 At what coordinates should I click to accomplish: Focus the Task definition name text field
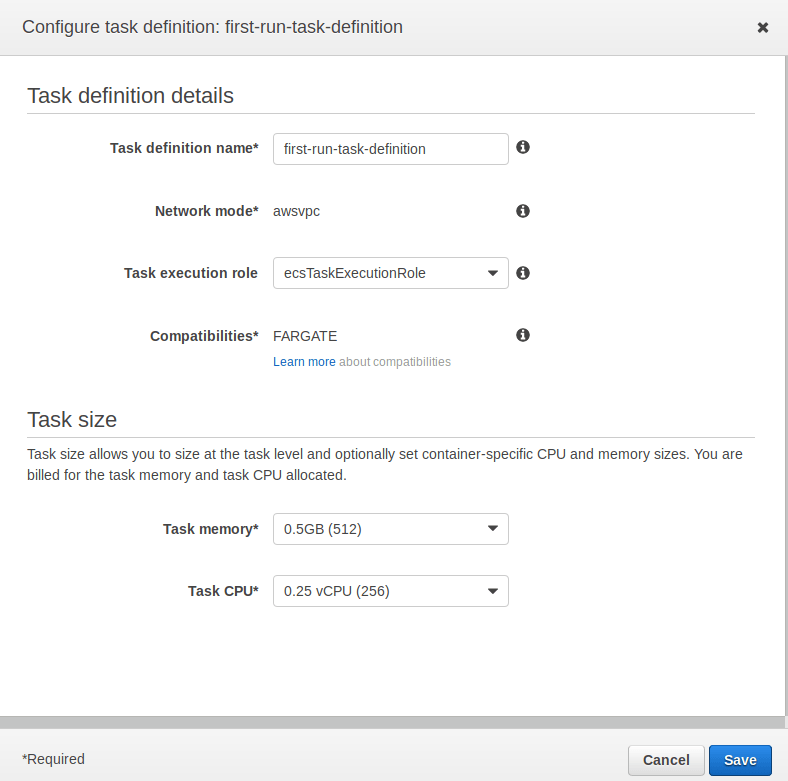pyautogui.click(x=390, y=149)
